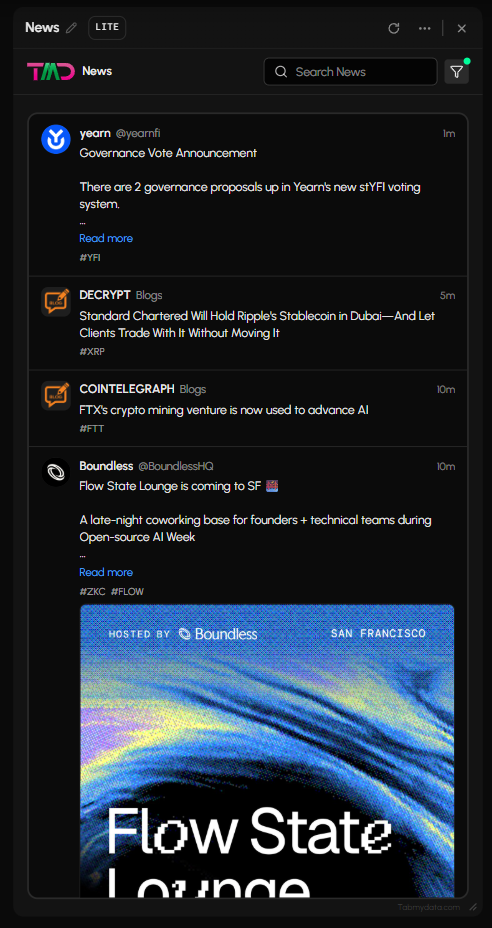Open the @yearnfi handle
The image size is (492, 928).
(138, 134)
